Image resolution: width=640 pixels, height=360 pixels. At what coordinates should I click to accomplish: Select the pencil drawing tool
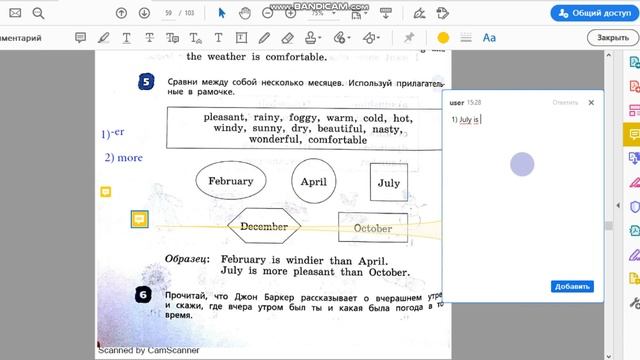pos(264,38)
